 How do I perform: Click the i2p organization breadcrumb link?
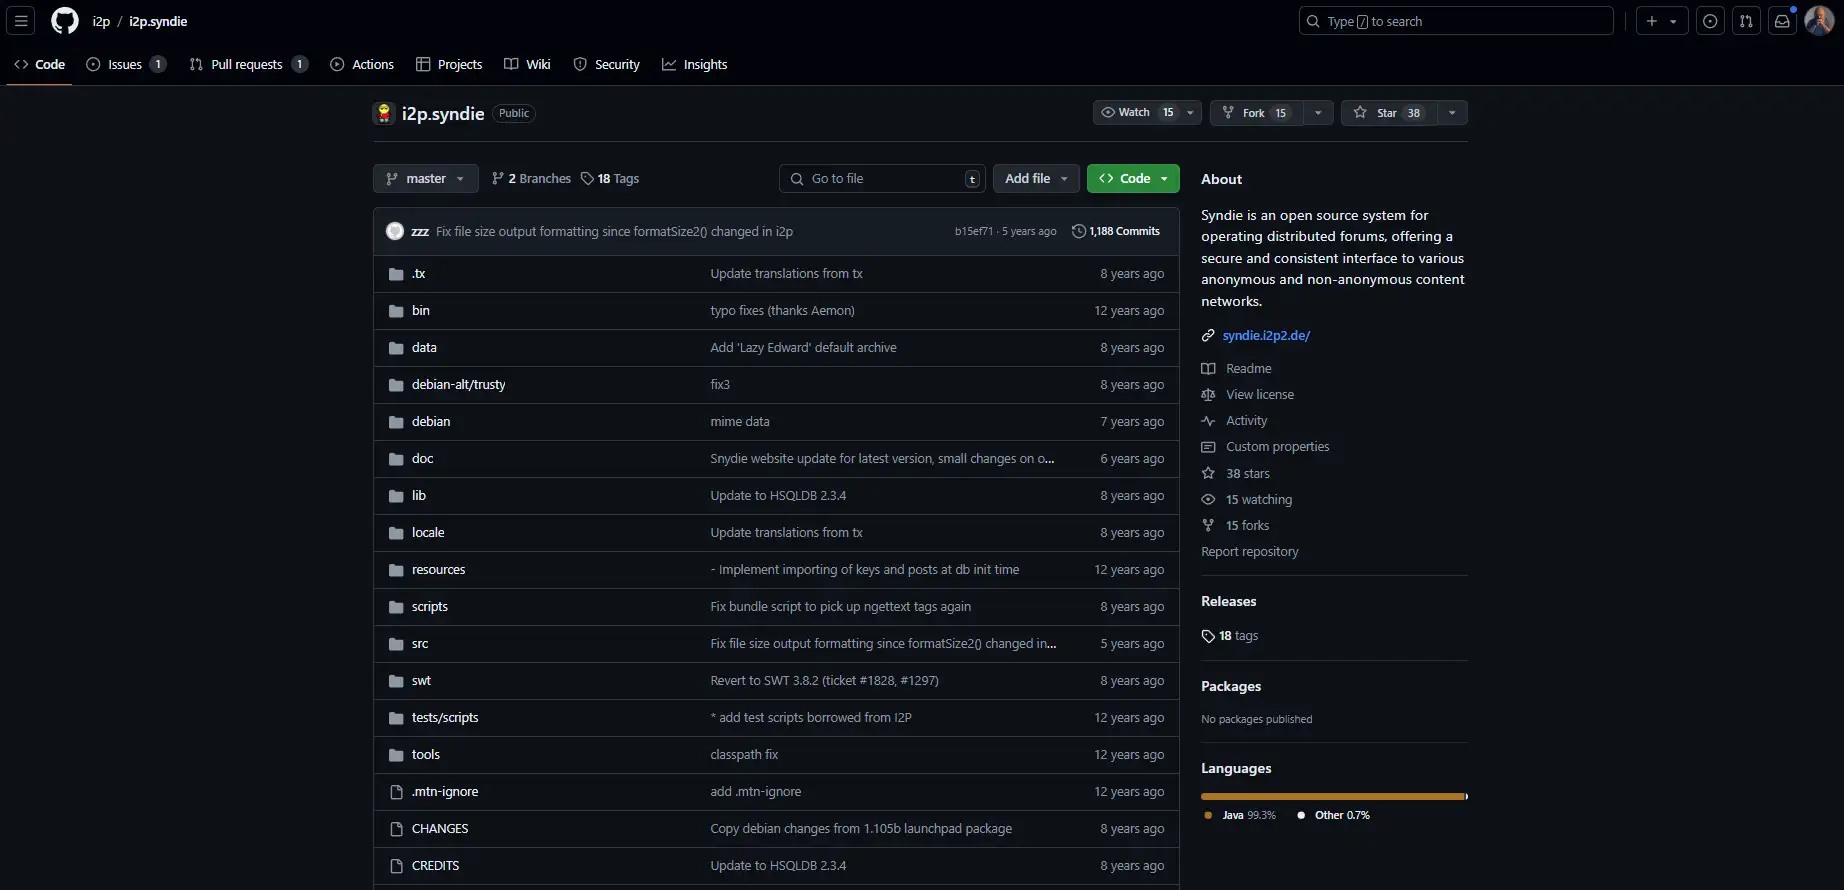point(101,21)
